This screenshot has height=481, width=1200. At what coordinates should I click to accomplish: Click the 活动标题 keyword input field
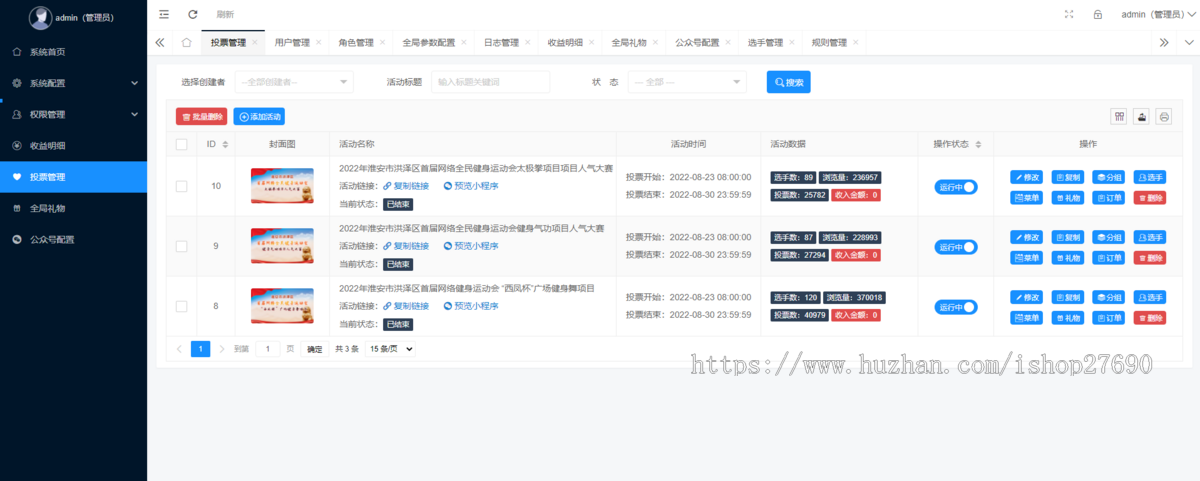pos(490,82)
